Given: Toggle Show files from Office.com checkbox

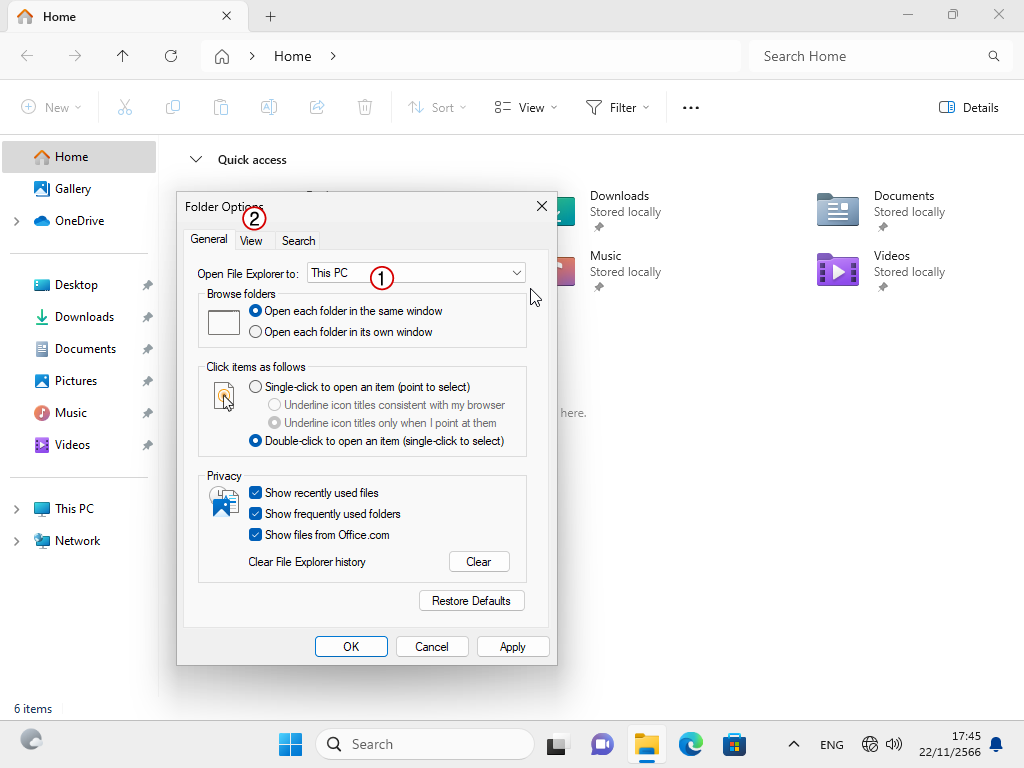Looking at the screenshot, I should click(256, 535).
